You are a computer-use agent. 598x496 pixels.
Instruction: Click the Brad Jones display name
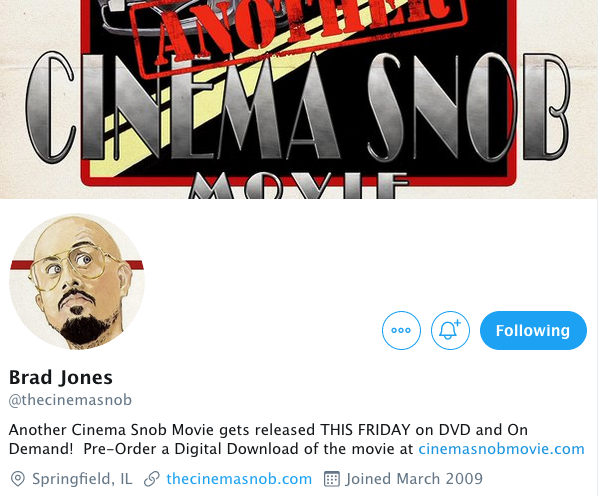point(61,377)
